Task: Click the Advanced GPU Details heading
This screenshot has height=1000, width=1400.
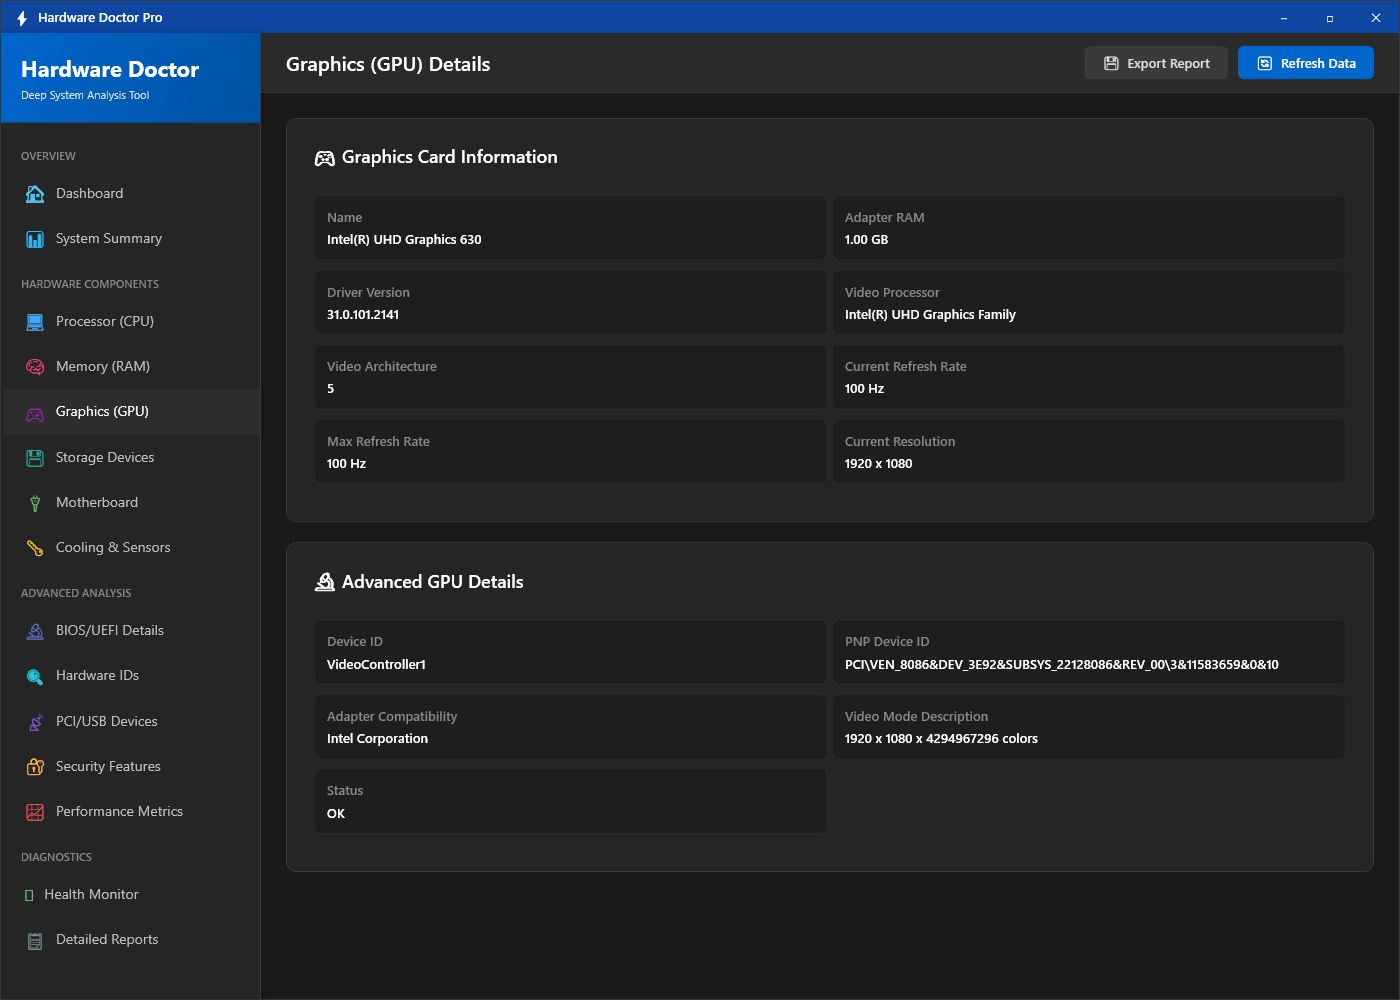Action: pos(433,582)
